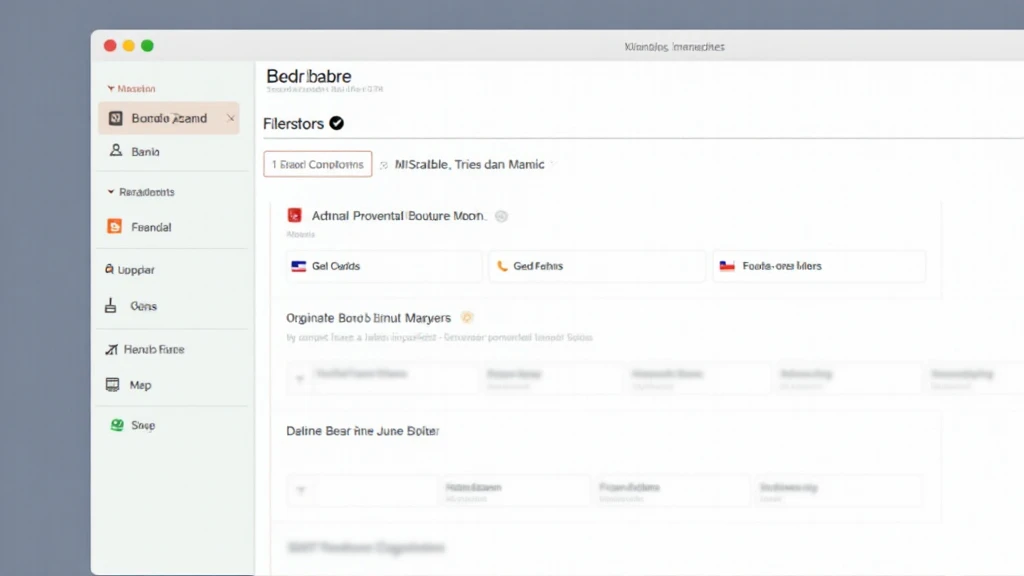Click the Renub Farce chart icon
1024x576 pixels.
[112, 349]
